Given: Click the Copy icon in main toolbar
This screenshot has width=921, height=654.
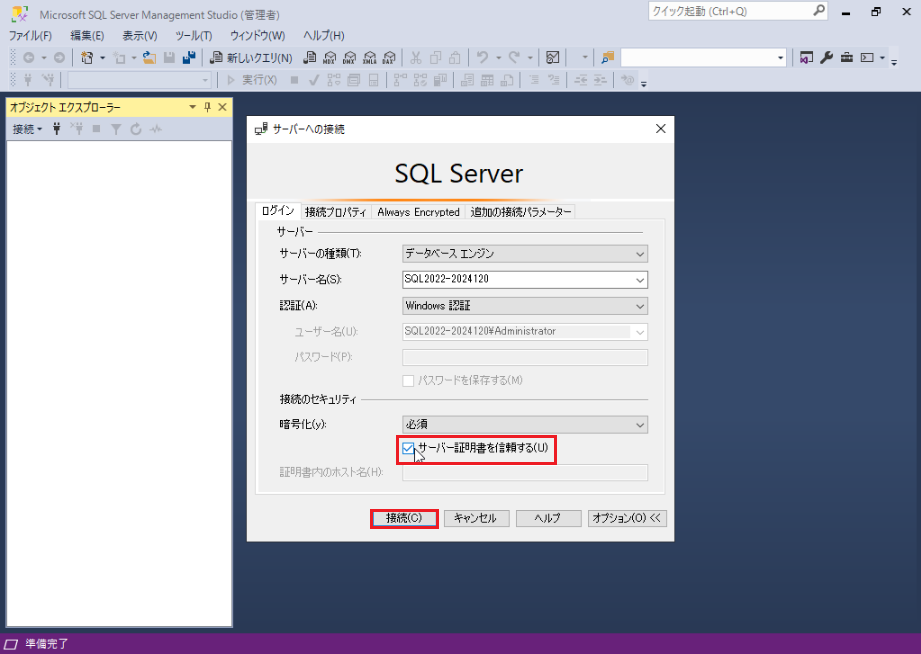Looking at the screenshot, I should (x=435, y=58).
